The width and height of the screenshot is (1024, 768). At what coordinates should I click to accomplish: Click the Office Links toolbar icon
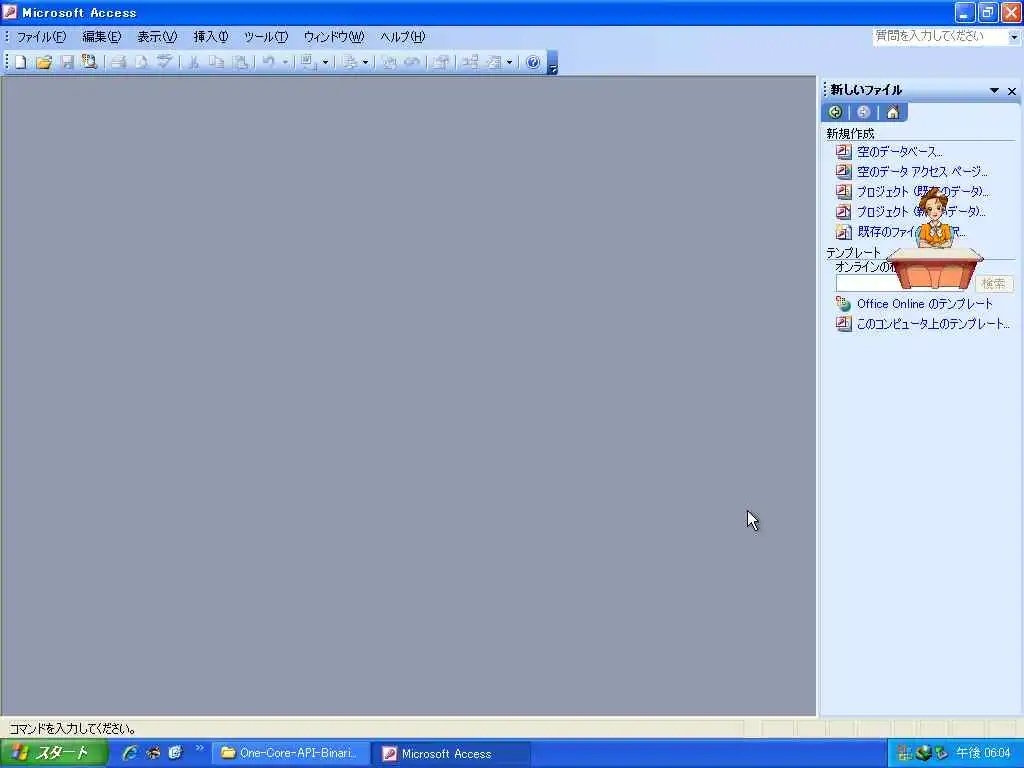pos(308,62)
